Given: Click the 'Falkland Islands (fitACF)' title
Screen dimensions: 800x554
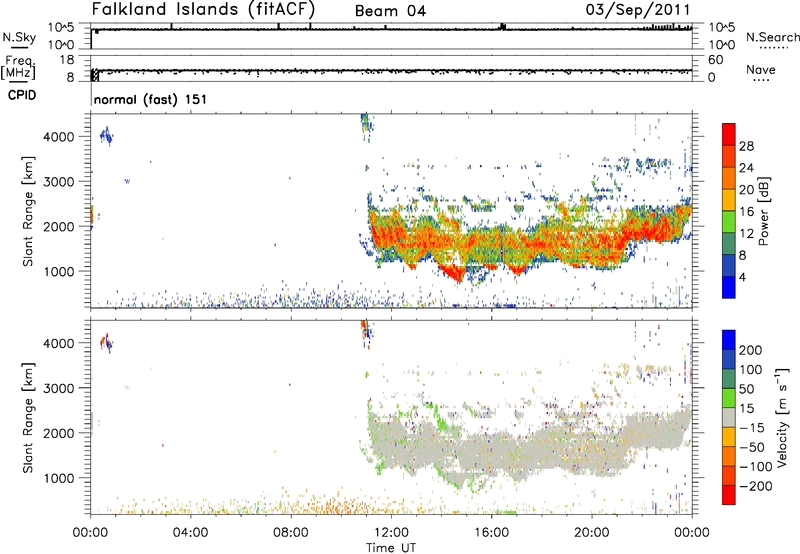Looking at the screenshot, I should pyautogui.click(x=203, y=9).
